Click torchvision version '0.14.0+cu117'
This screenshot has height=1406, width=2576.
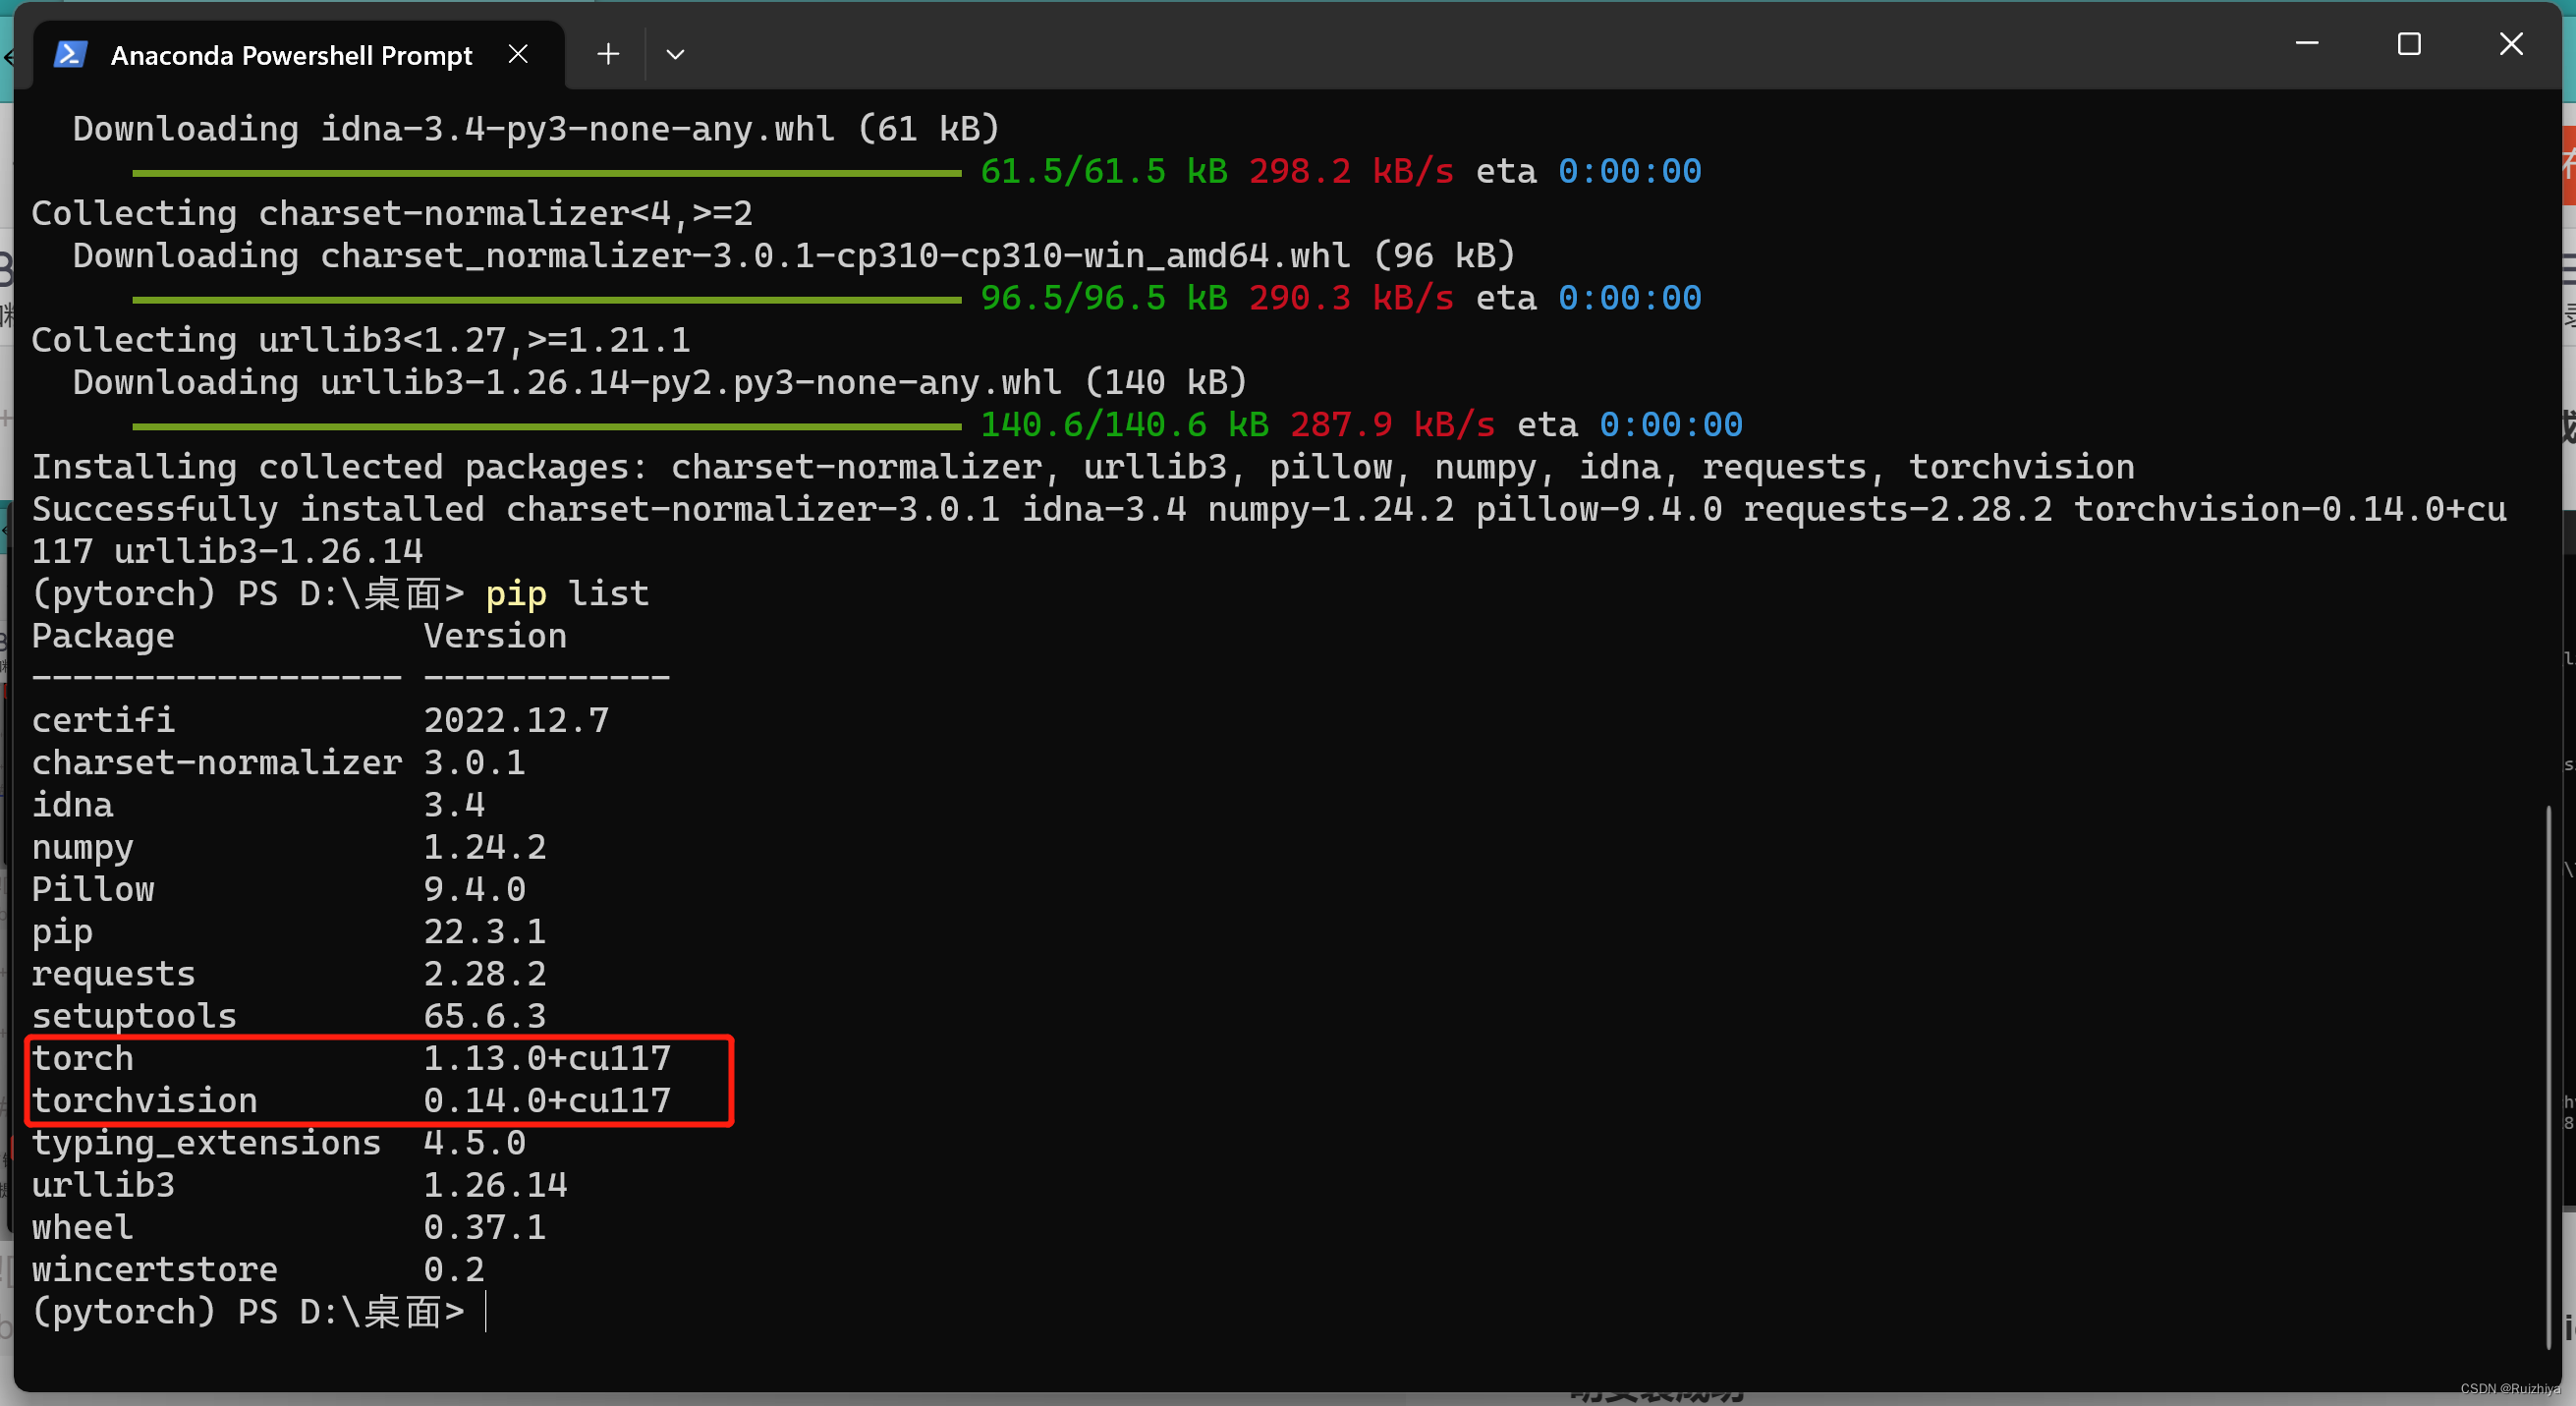pyautogui.click(x=547, y=1101)
